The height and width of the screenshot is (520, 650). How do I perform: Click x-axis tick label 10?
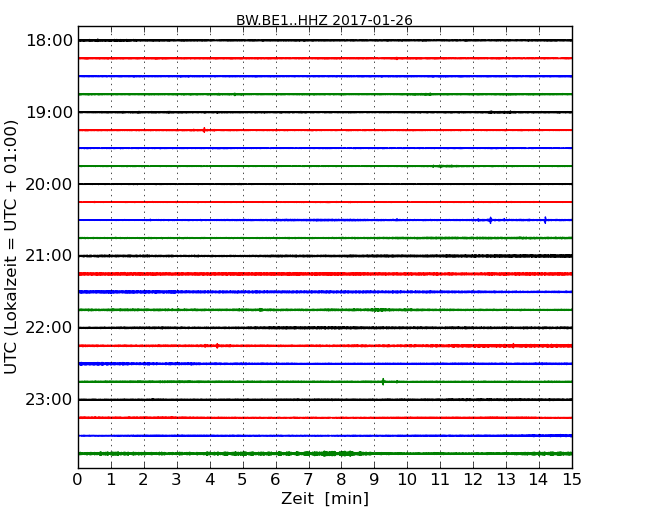pyautogui.click(x=407, y=480)
